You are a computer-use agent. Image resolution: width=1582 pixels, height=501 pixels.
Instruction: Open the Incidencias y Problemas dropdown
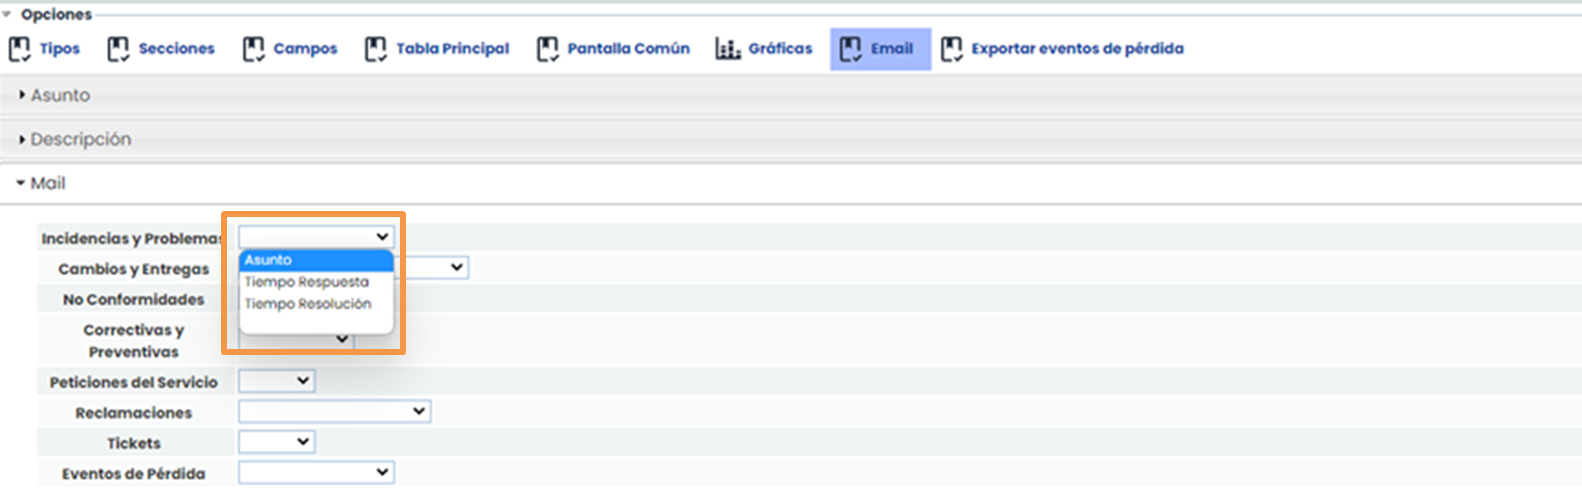[315, 237]
